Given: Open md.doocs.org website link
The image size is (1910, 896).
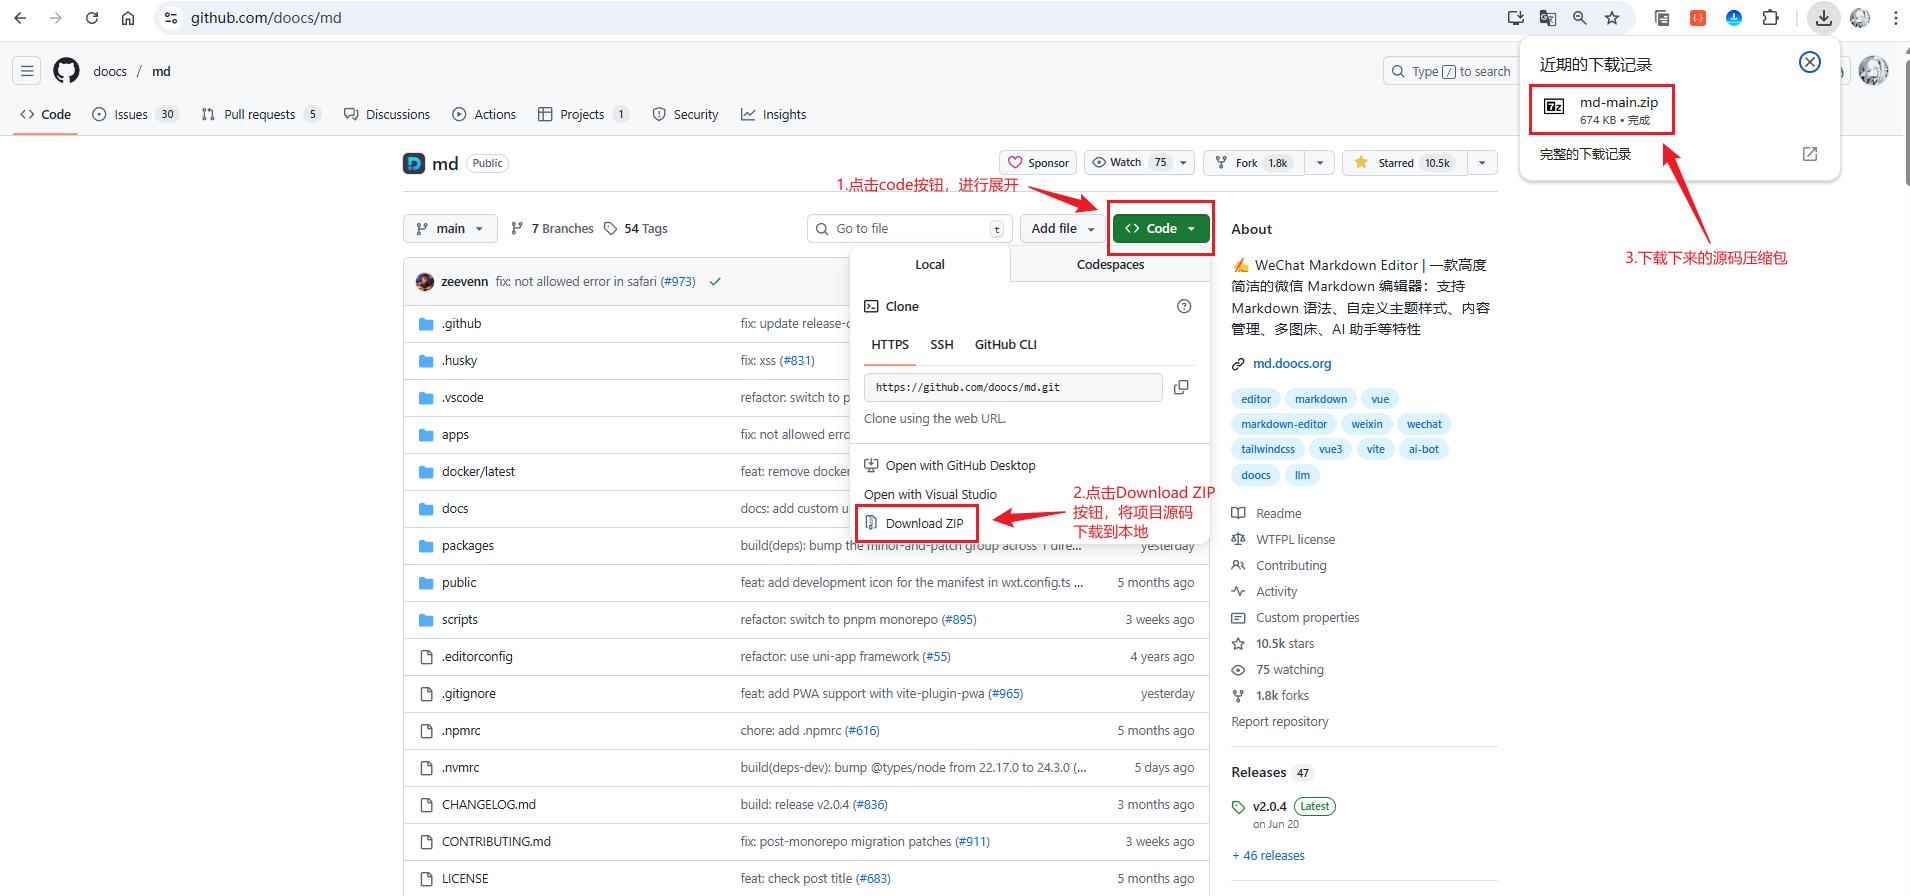Looking at the screenshot, I should coord(1292,364).
